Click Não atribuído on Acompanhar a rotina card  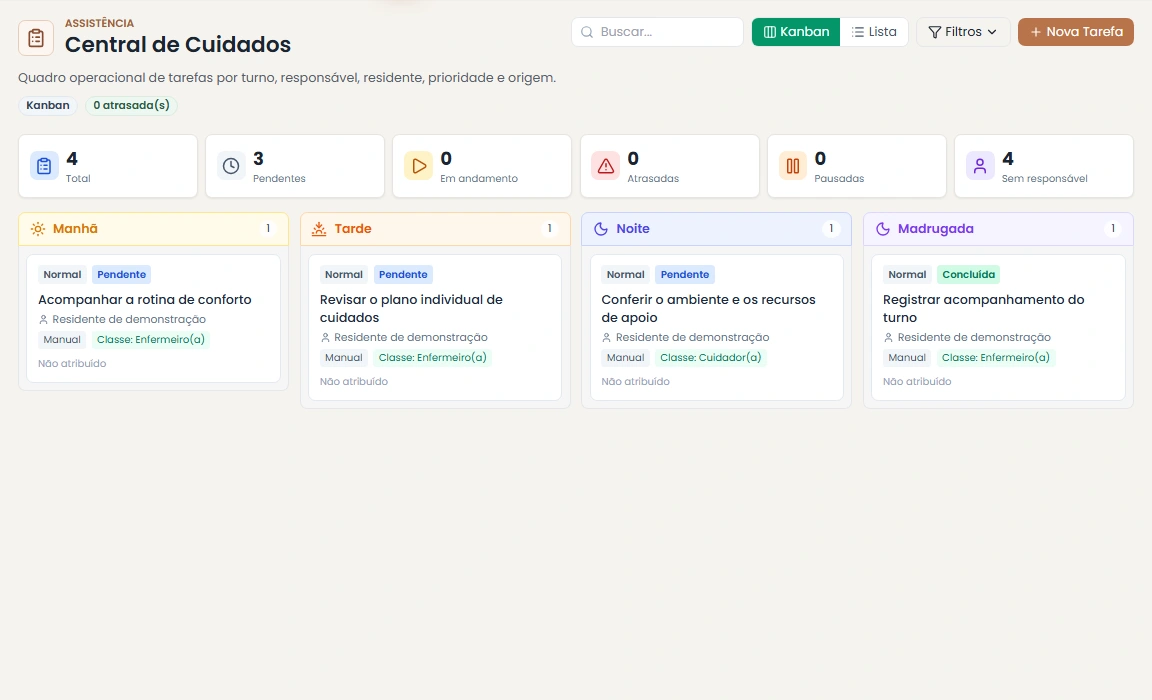point(72,364)
